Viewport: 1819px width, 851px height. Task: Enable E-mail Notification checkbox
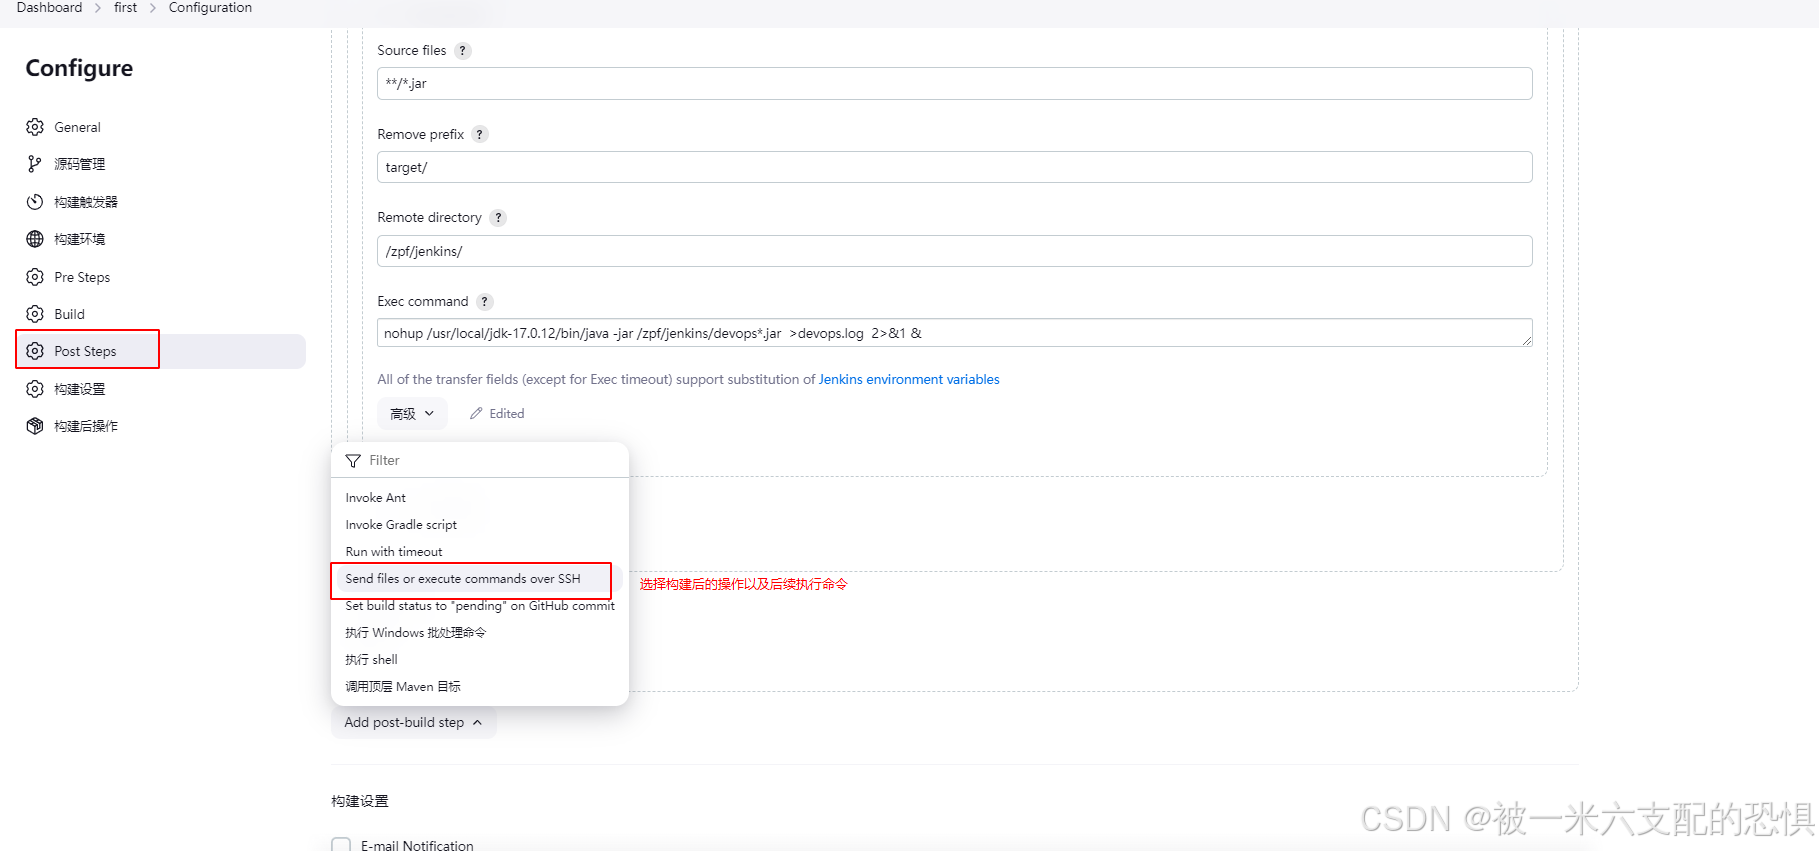pos(341,846)
